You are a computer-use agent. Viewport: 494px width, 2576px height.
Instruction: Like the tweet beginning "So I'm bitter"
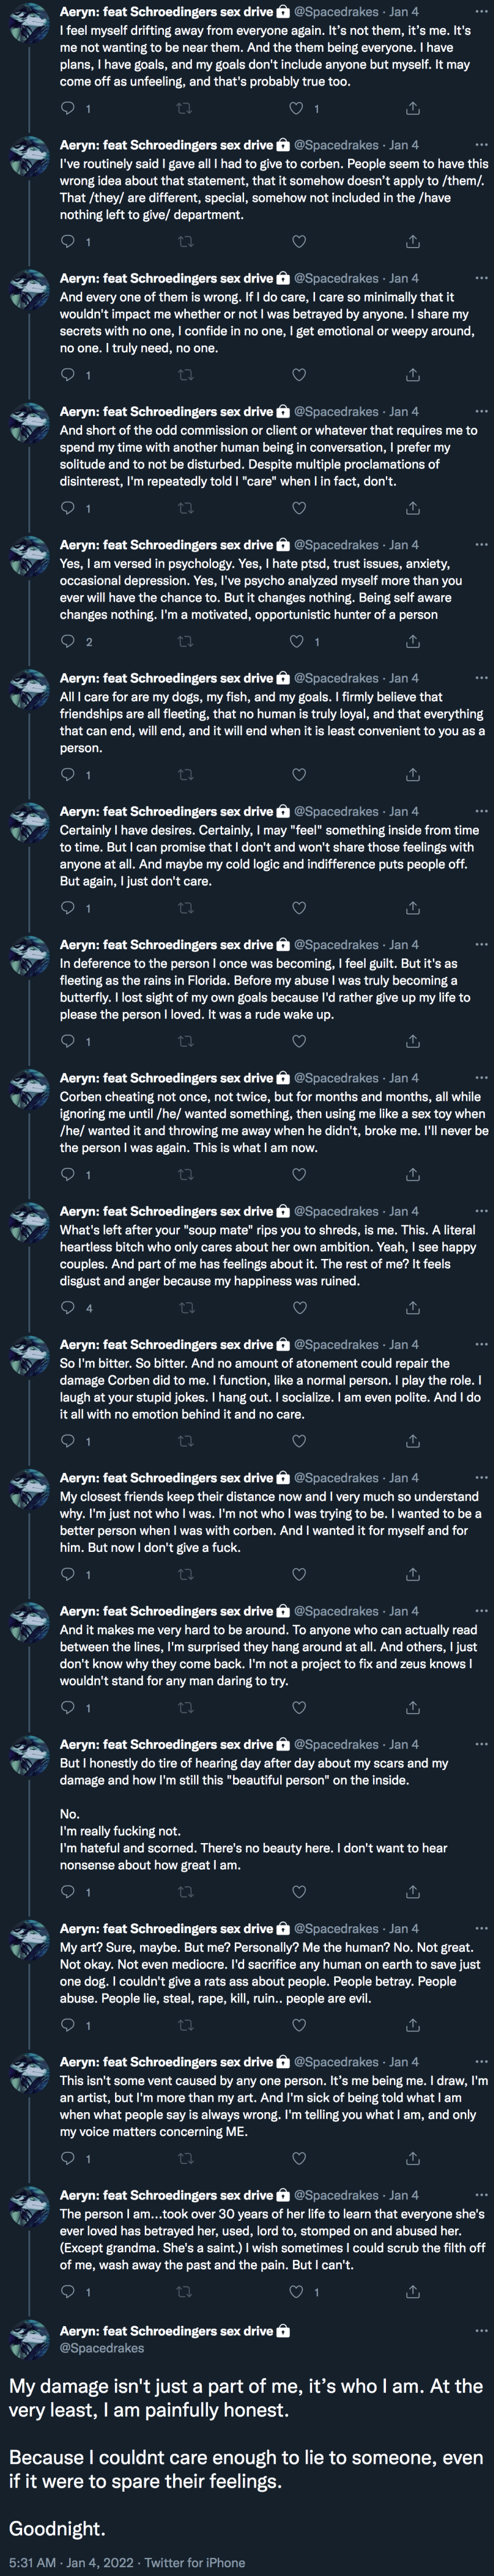coord(298,1441)
